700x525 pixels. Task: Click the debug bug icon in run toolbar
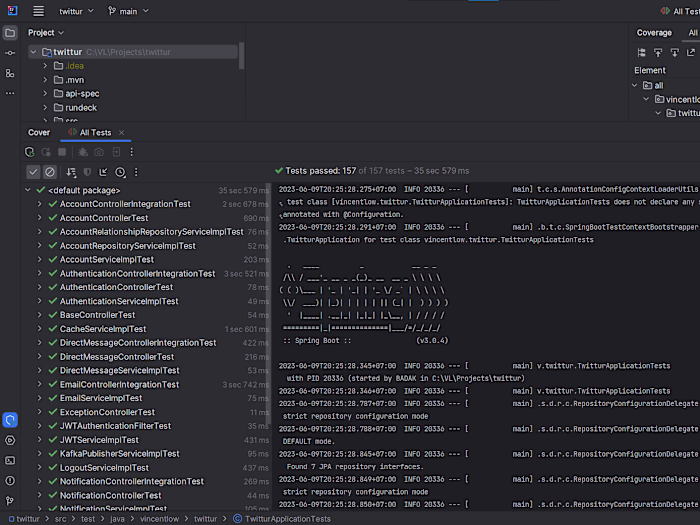pyautogui.click(x=83, y=152)
